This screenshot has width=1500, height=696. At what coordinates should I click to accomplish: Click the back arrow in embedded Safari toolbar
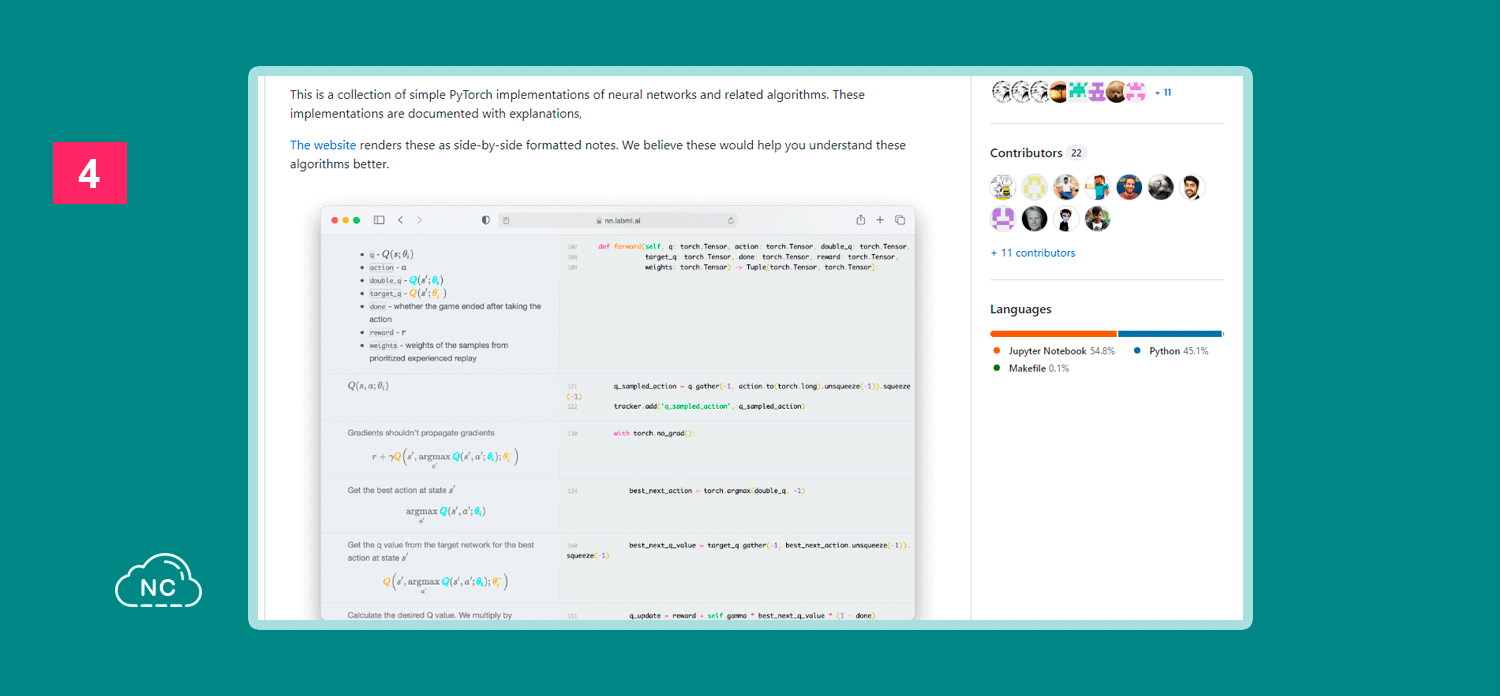pos(401,220)
